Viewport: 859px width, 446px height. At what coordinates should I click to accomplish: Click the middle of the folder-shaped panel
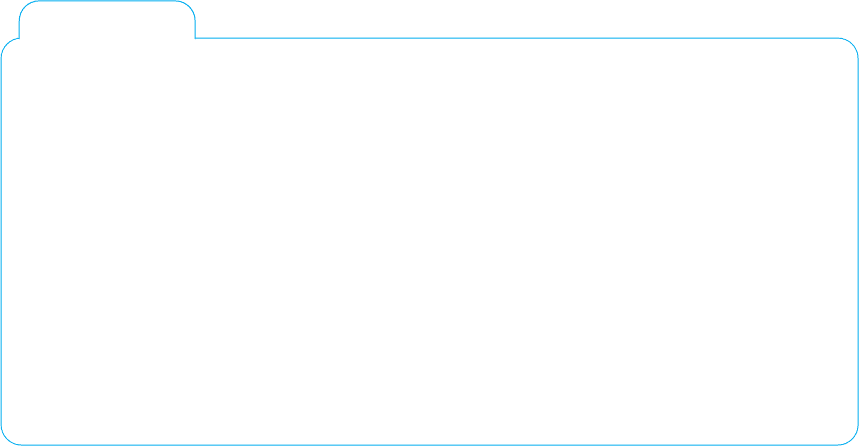pyautogui.click(x=430, y=241)
